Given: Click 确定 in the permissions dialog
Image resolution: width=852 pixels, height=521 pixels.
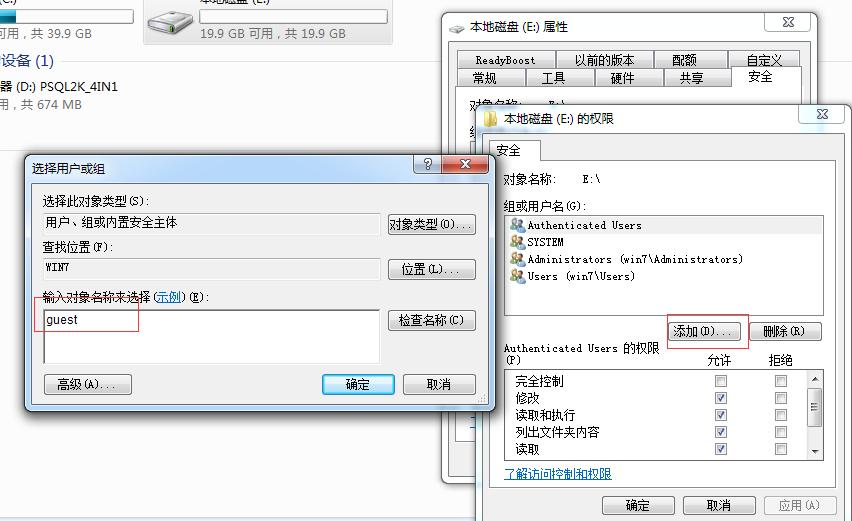Looking at the screenshot, I should (638, 505).
